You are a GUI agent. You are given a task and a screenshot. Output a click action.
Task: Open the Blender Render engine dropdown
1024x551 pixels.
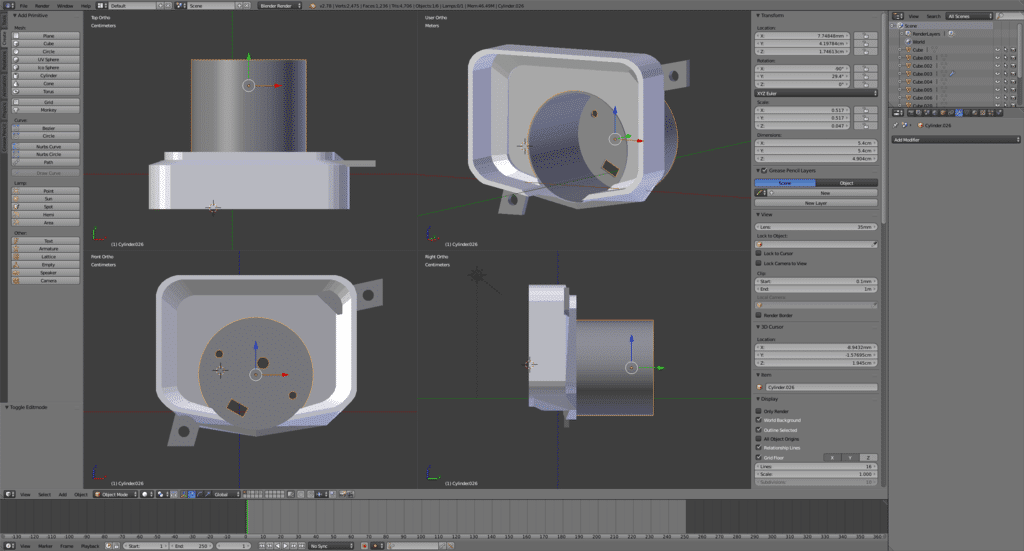point(281,5)
